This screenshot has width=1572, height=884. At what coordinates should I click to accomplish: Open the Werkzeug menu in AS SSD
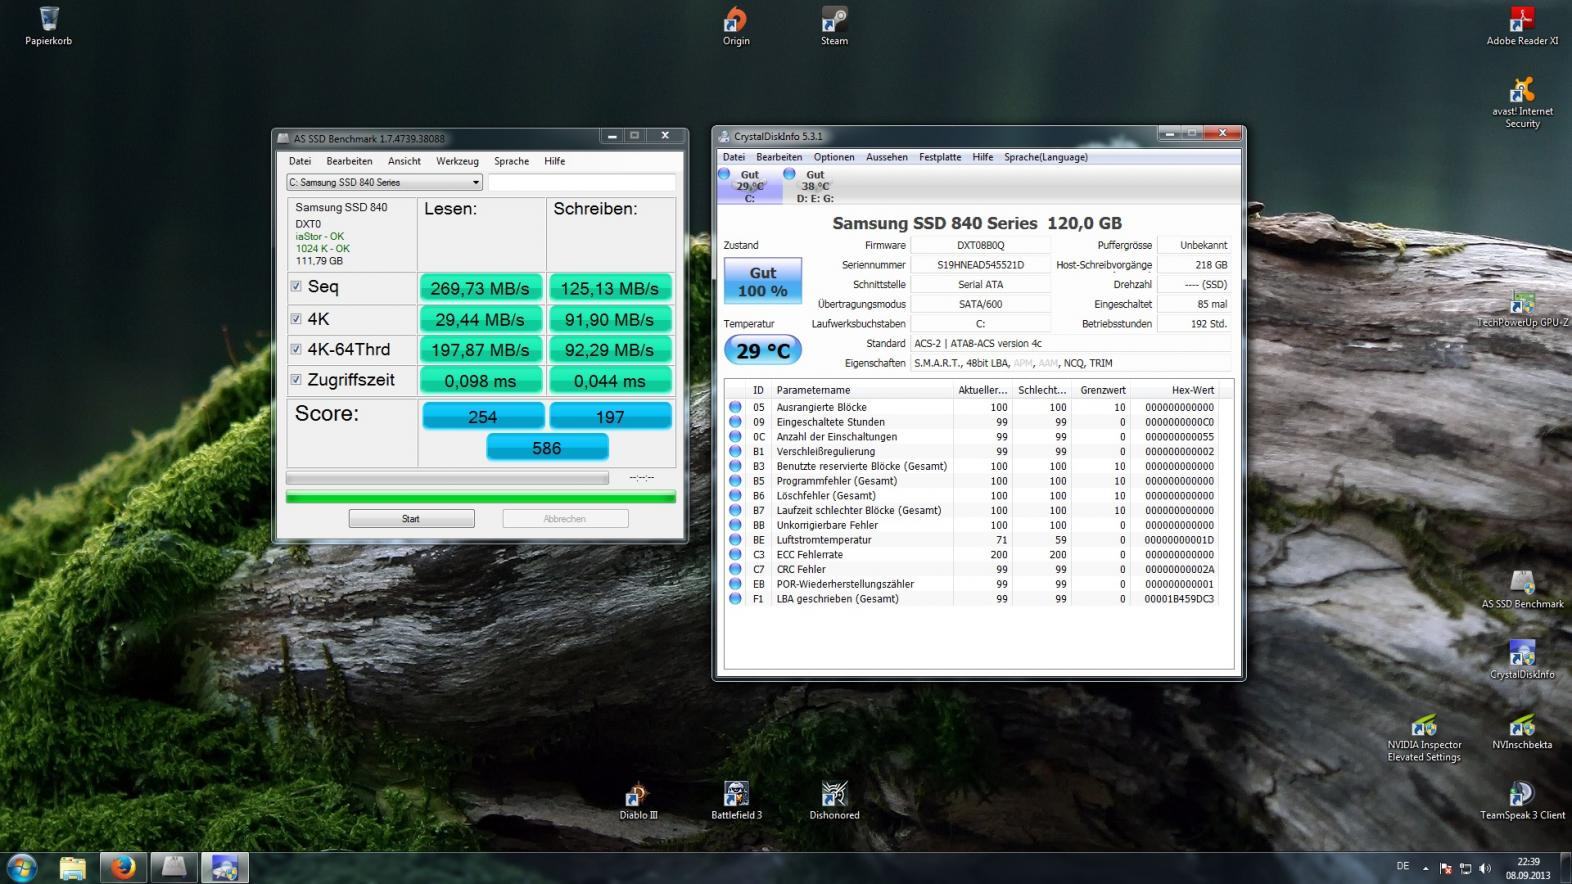click(457, 161)
